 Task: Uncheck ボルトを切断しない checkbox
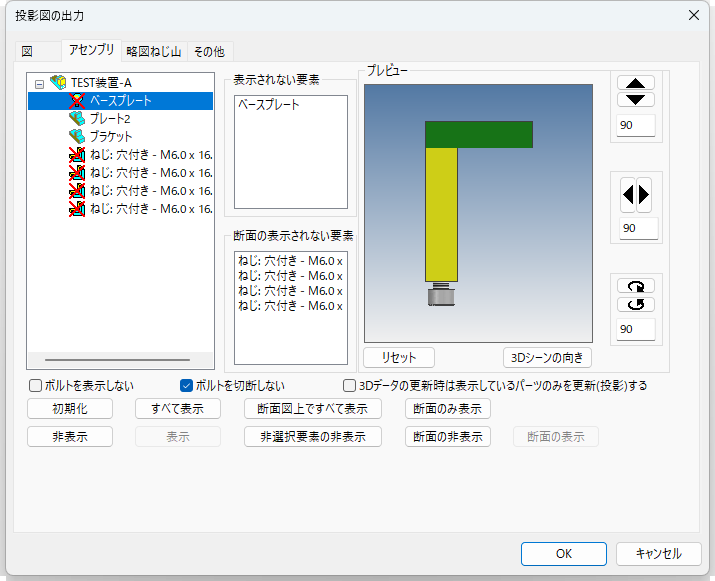point(186,386)
